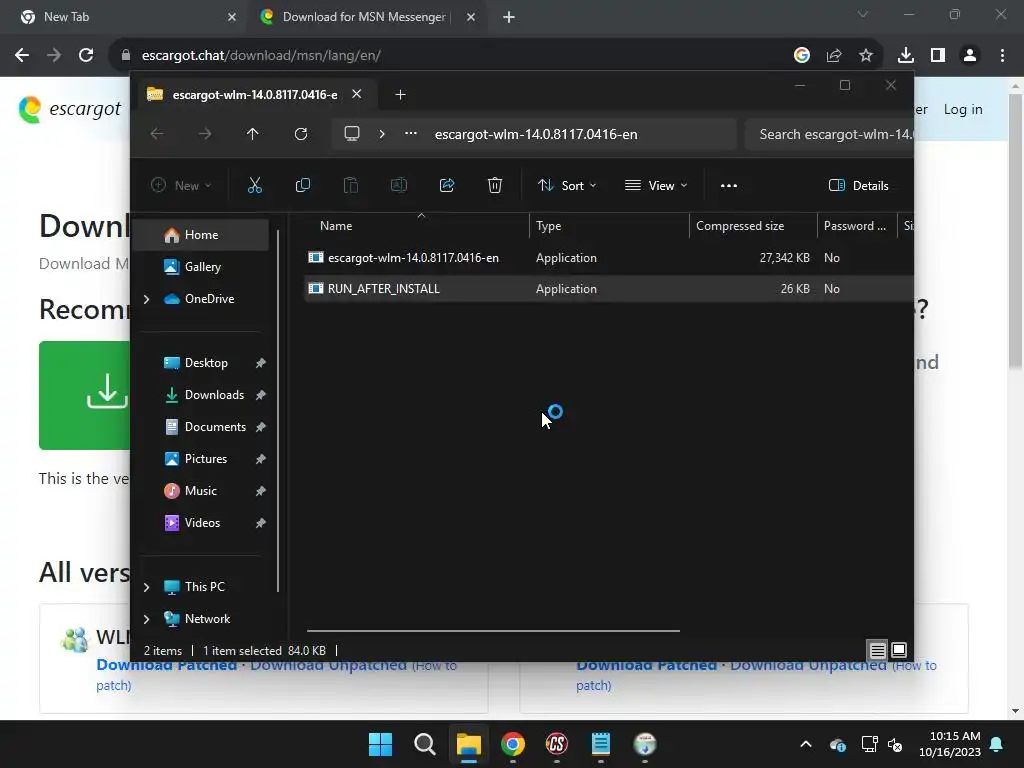Expand the This PC tree node
Image resolution: width=1024 pixels, height=768 pixels.
pyautogui.click(x=146, y=587)
